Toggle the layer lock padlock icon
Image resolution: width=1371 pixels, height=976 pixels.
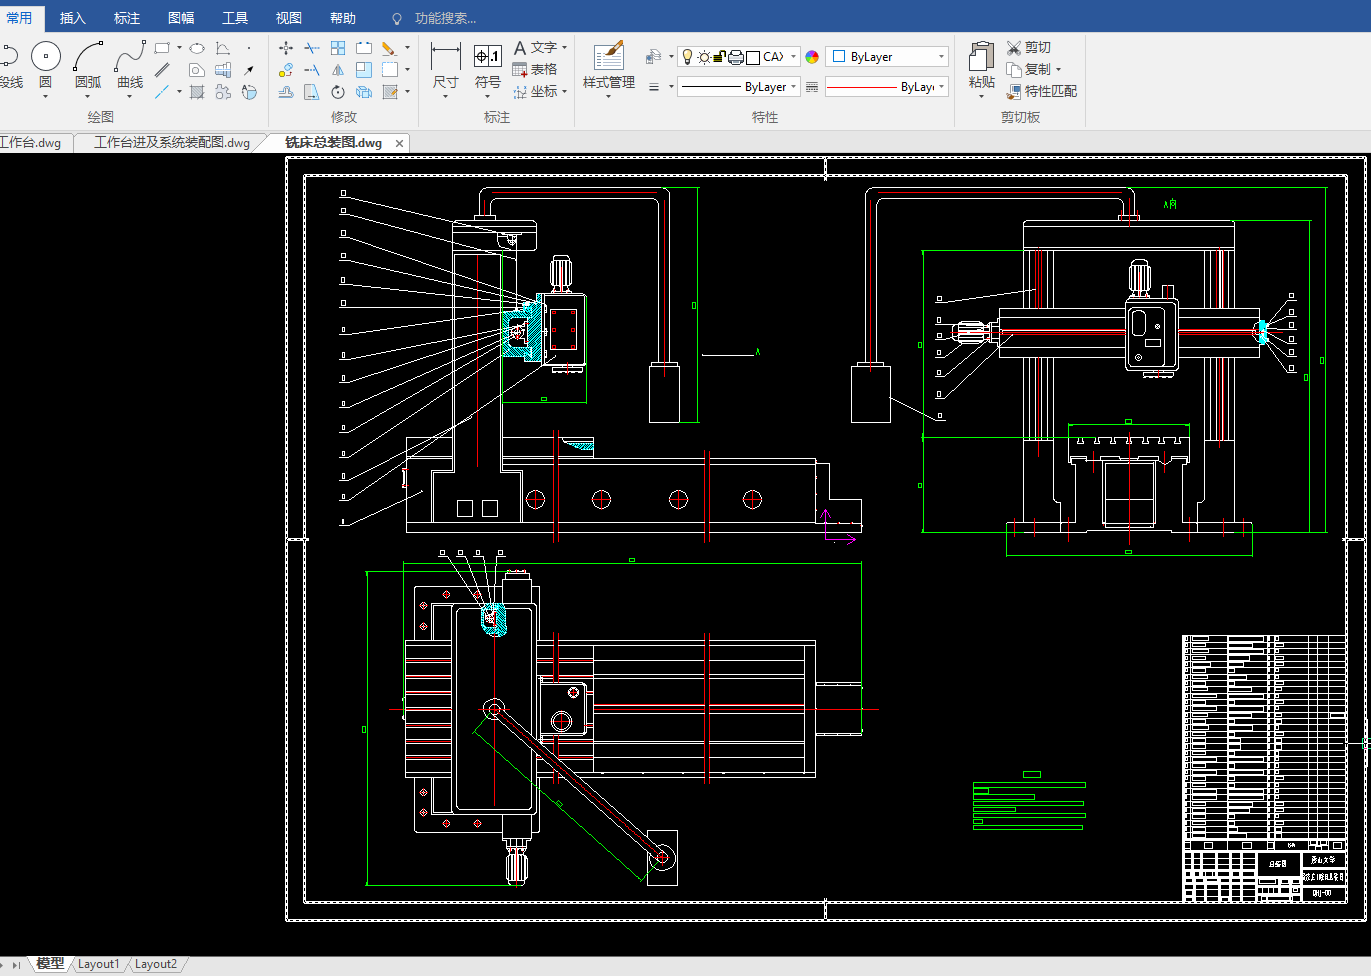719,57
